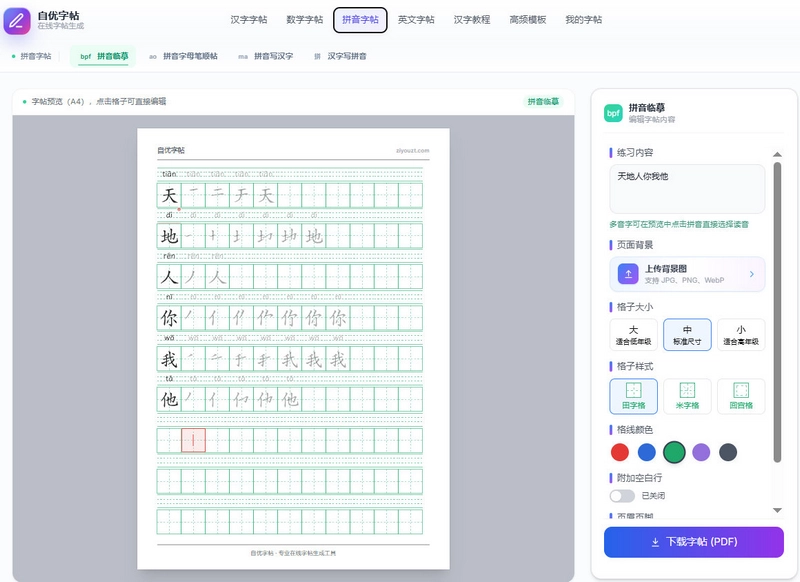
Task: Pick the red grid line color
Action: click(x=620, y=452)
